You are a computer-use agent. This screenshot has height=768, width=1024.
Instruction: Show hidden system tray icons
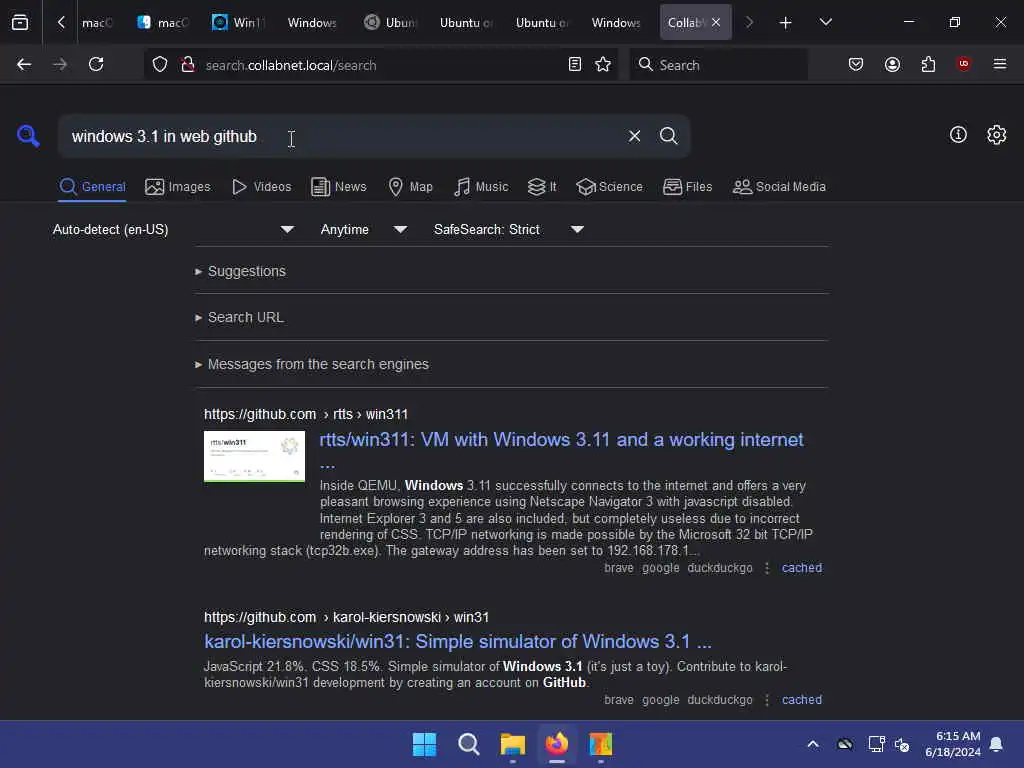click(813, 744)
